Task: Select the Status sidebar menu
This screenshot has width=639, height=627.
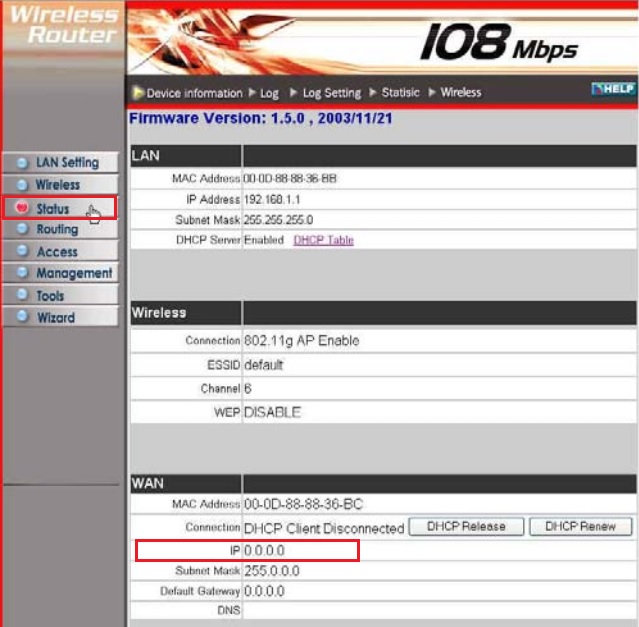Action: pyautogui.click(x=59, y=208)
